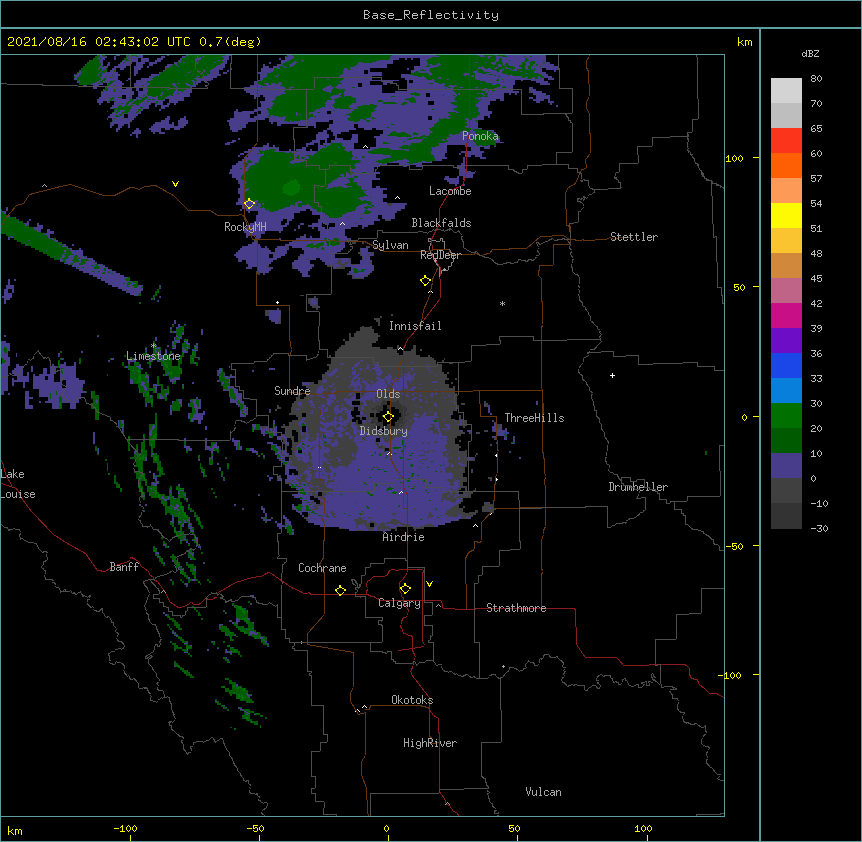The width and height of the screenshot is (862, 842).
Task: Select the Vulcan town label
Action: point(543,792)
